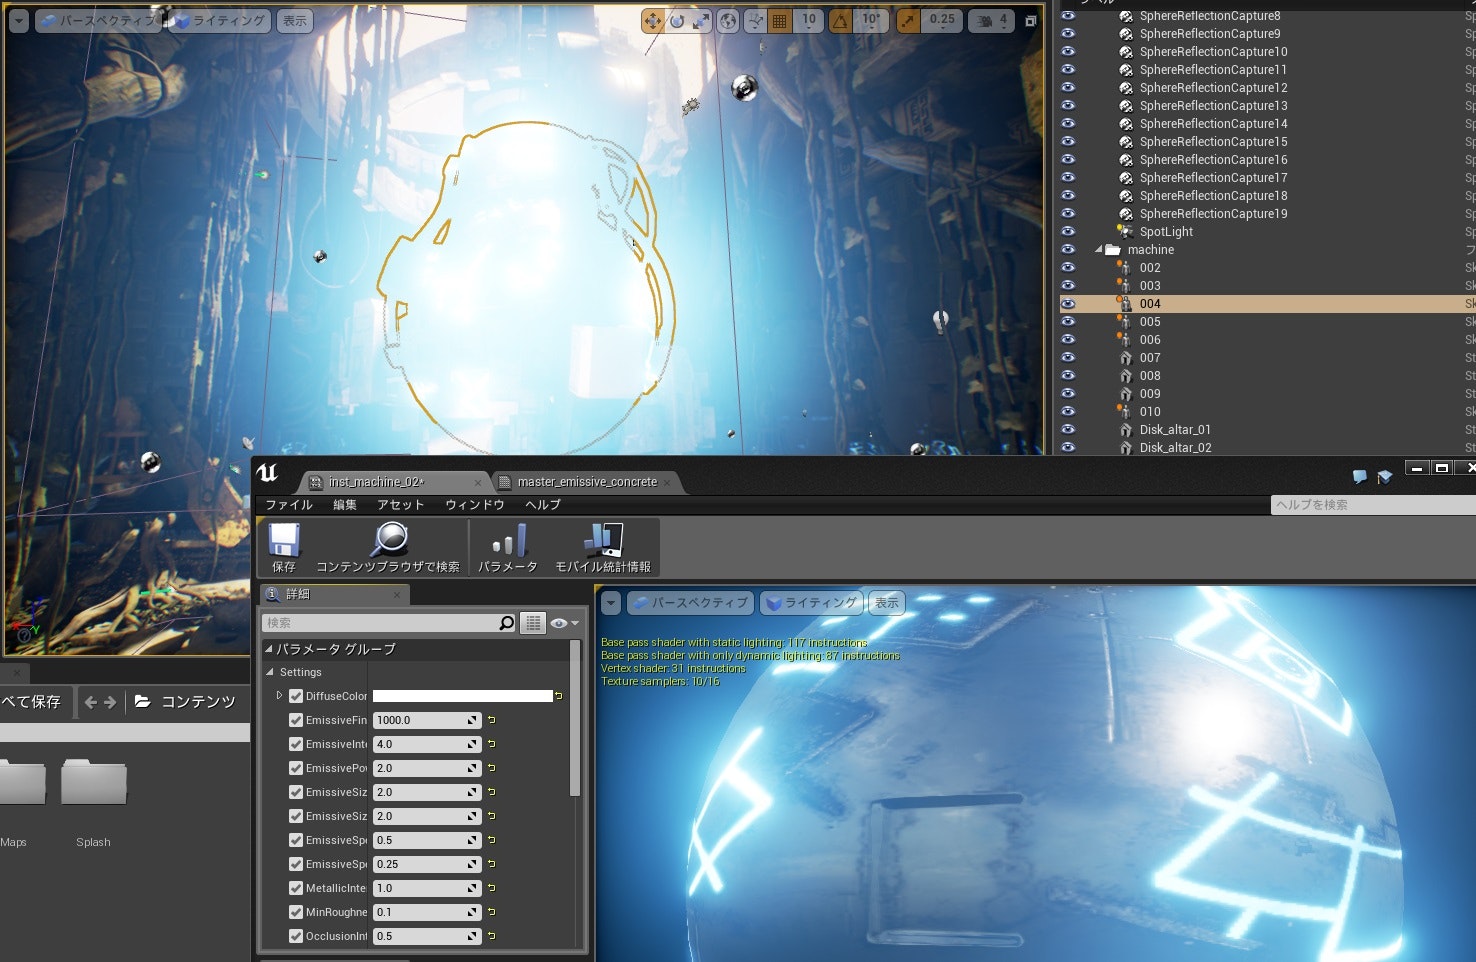Image resolution: width=1476 pixels, height=962 pixels.
Task: Select the scale gizmo tool
Action: coord(701,21)
